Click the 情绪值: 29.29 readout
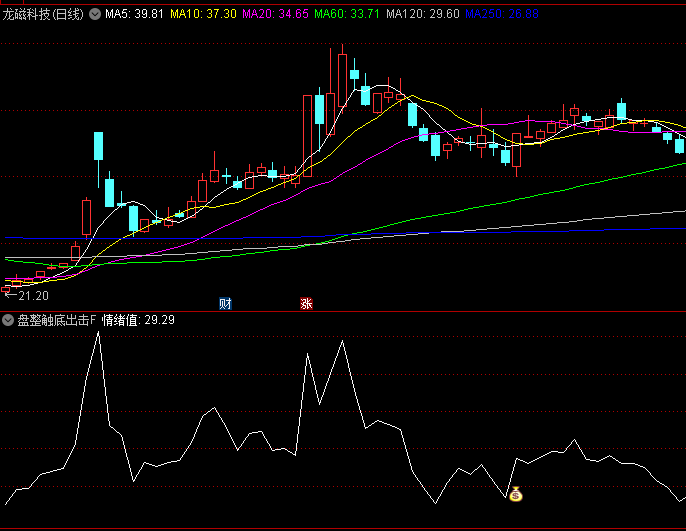Image resolution: width=686 pixels, height=531 pixels. pyautogui.click(x=138, y=320)
